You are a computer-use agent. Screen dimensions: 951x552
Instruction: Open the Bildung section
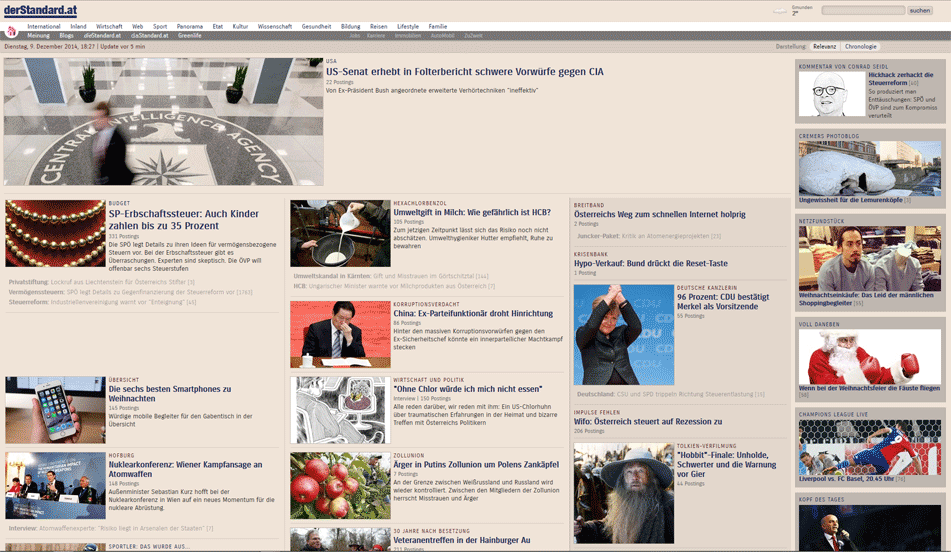pos(351,27)
